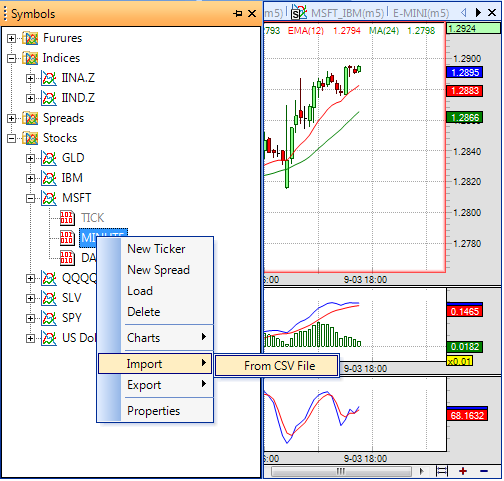This screenshot has height=481, width=504.
Task: Choose New Spread from context menu
Action: [155, 270]
